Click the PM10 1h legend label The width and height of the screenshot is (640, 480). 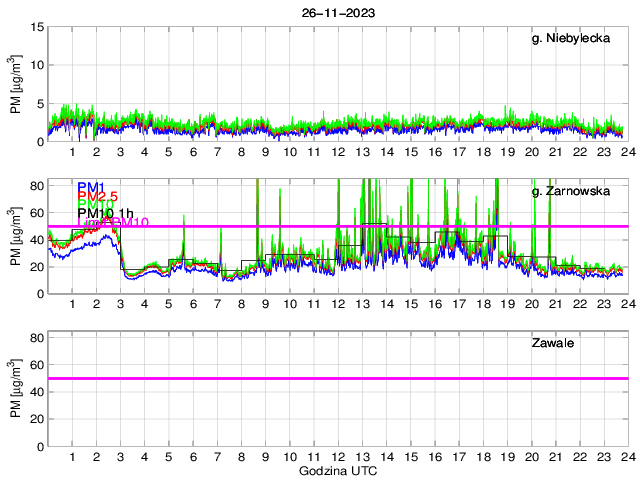pyautogui.click(x=105, y=213)
